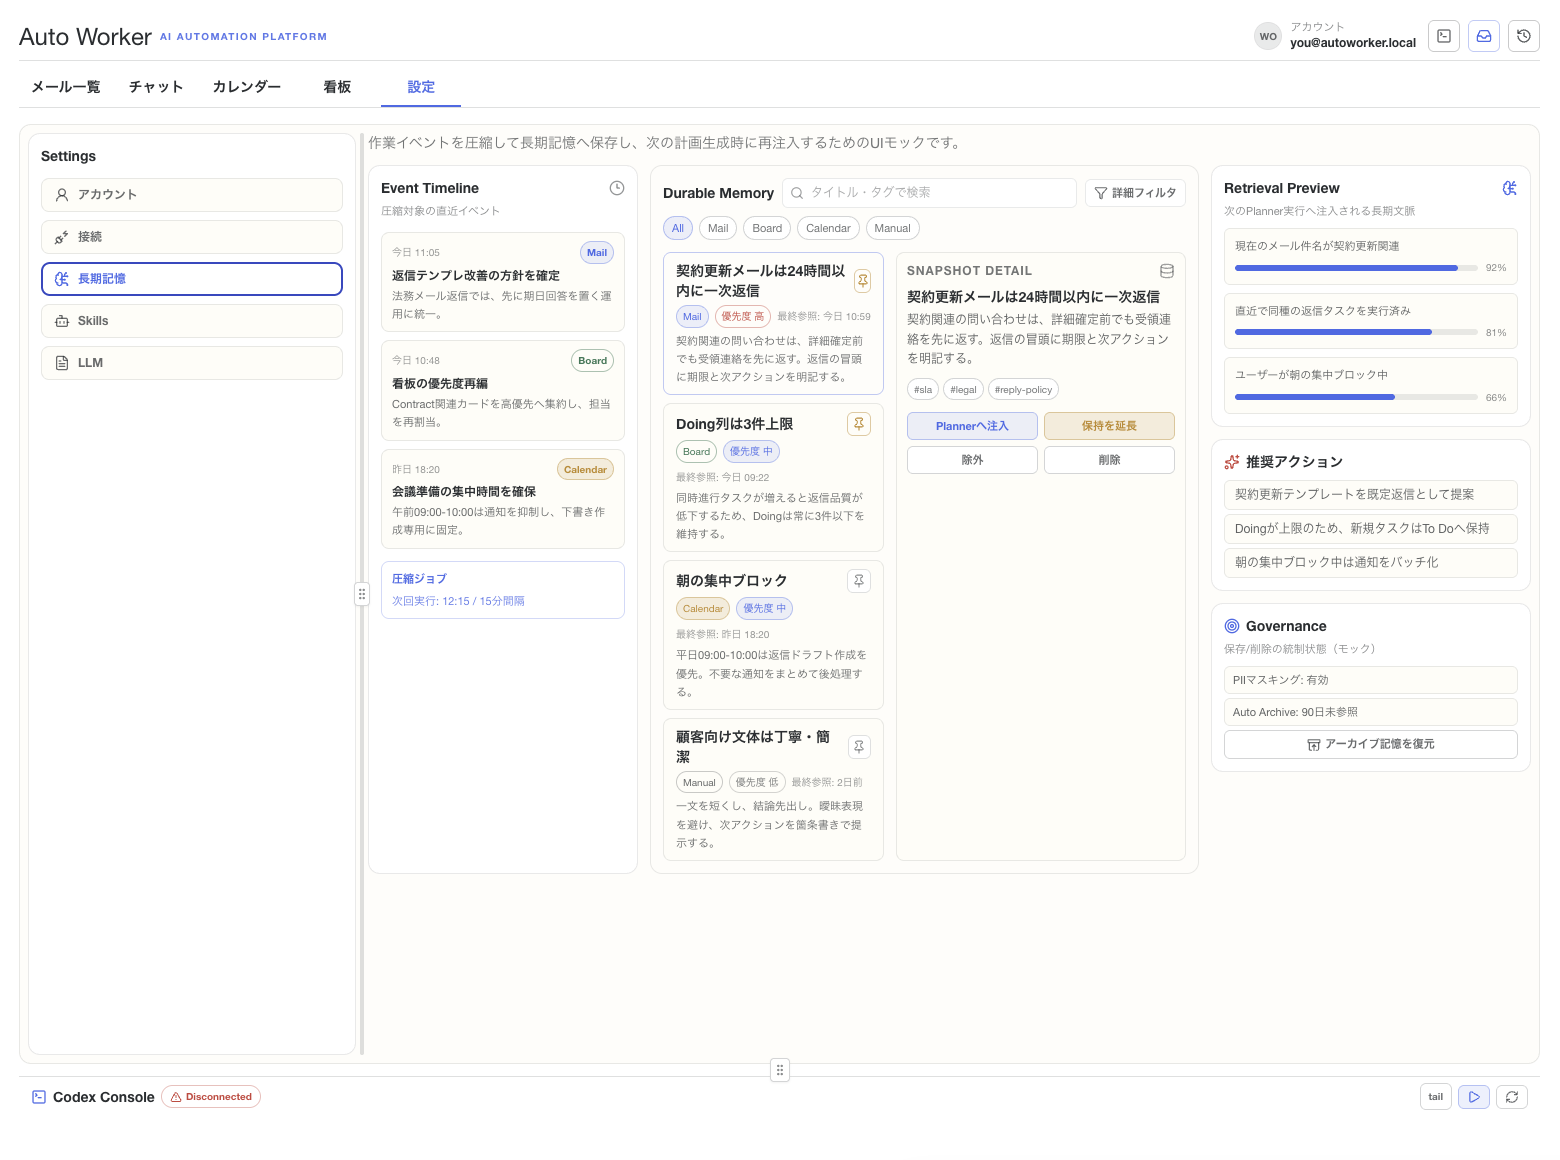
Task: Open 返信テンプレ改善の方針を確定 event
Action: (x=503, y=282)
